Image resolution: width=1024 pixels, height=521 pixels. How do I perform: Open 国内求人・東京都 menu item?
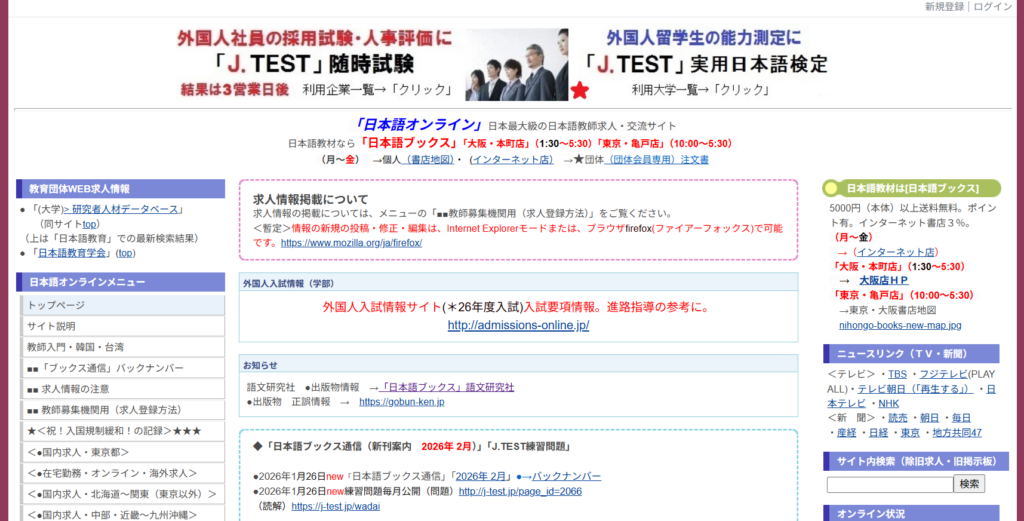123,452
